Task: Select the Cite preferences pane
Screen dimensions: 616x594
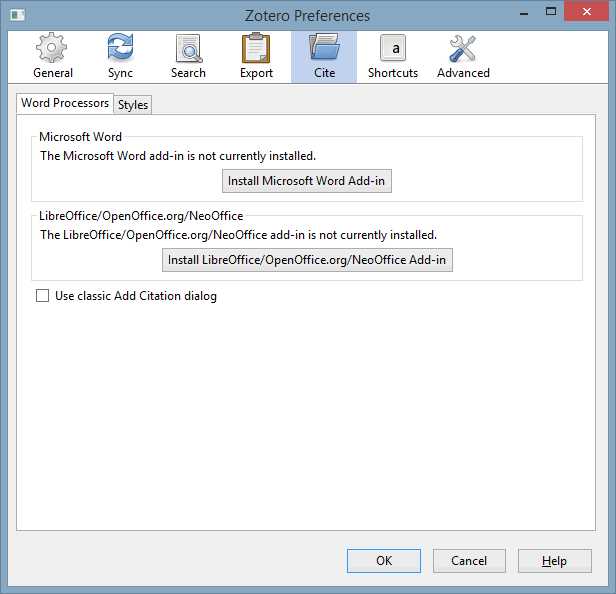Action: tap(324, 57)
